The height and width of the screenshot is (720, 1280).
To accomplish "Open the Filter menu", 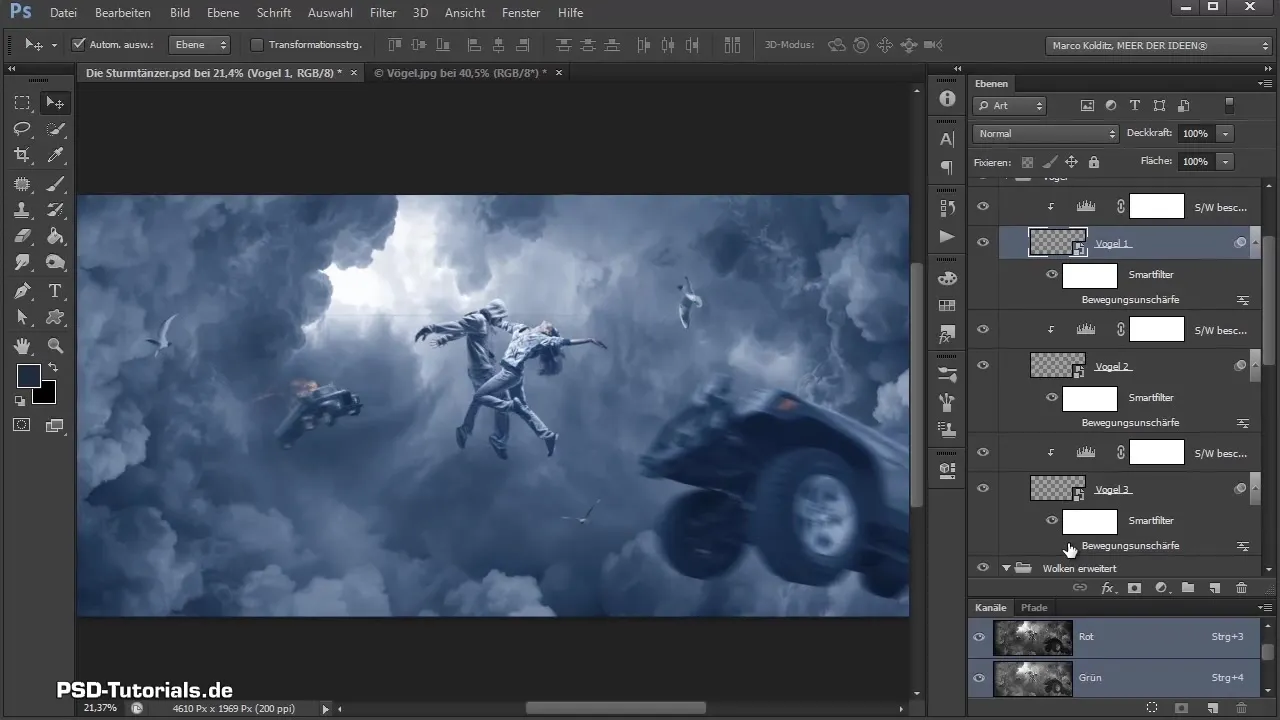I will pyautogui.click(x=383, y=13).
